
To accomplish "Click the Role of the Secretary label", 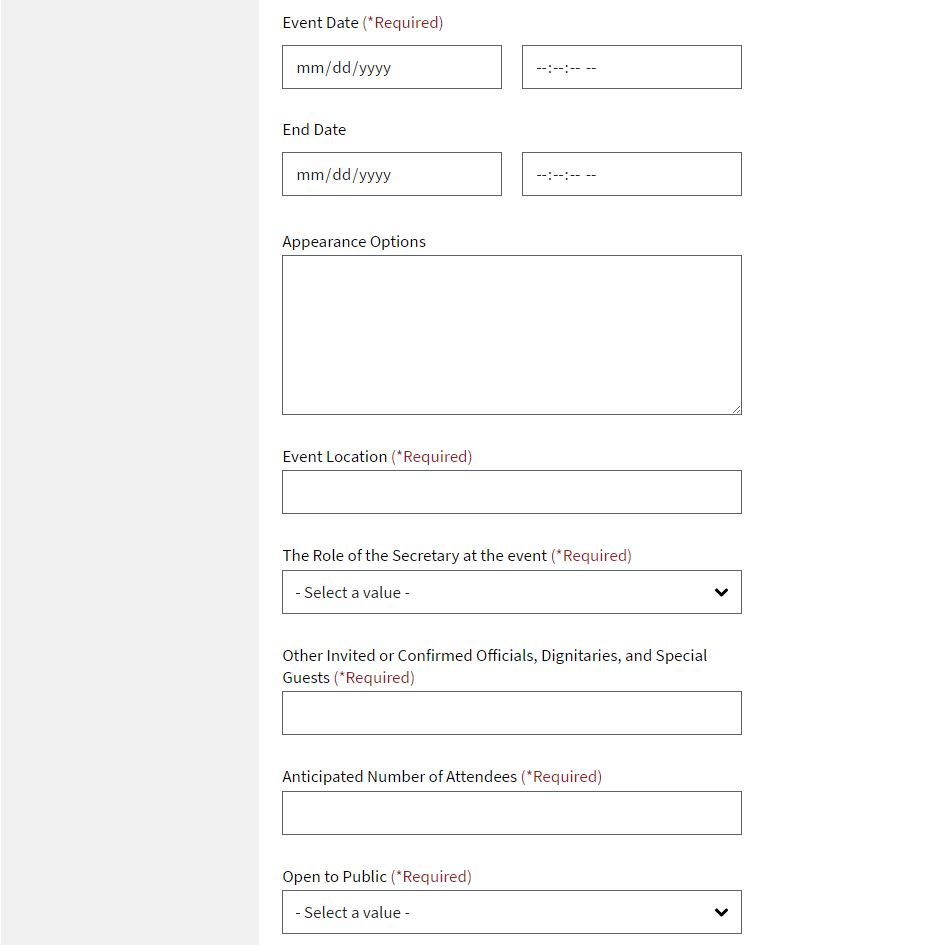I will (x=414, y=556).
